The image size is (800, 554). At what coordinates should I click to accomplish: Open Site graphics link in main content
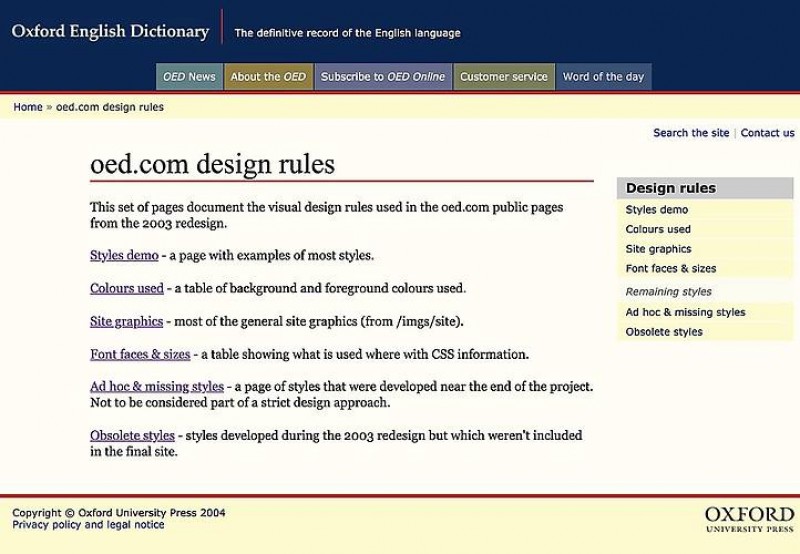[126, 321]
